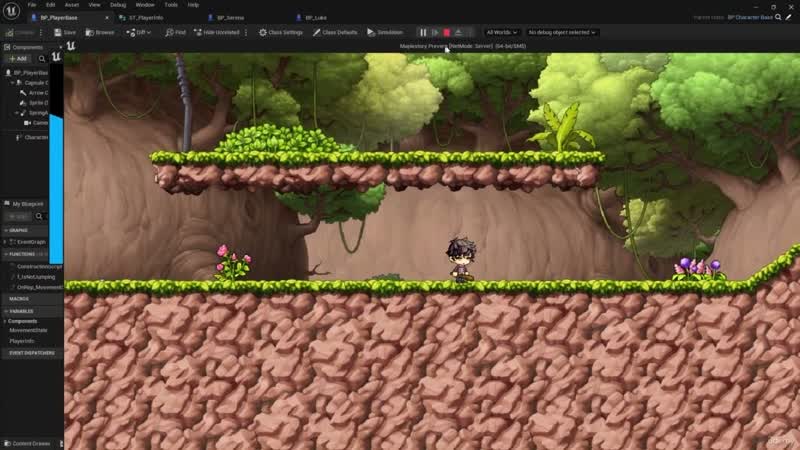Collapse the VARIABLES section

[x=6, y=311]
